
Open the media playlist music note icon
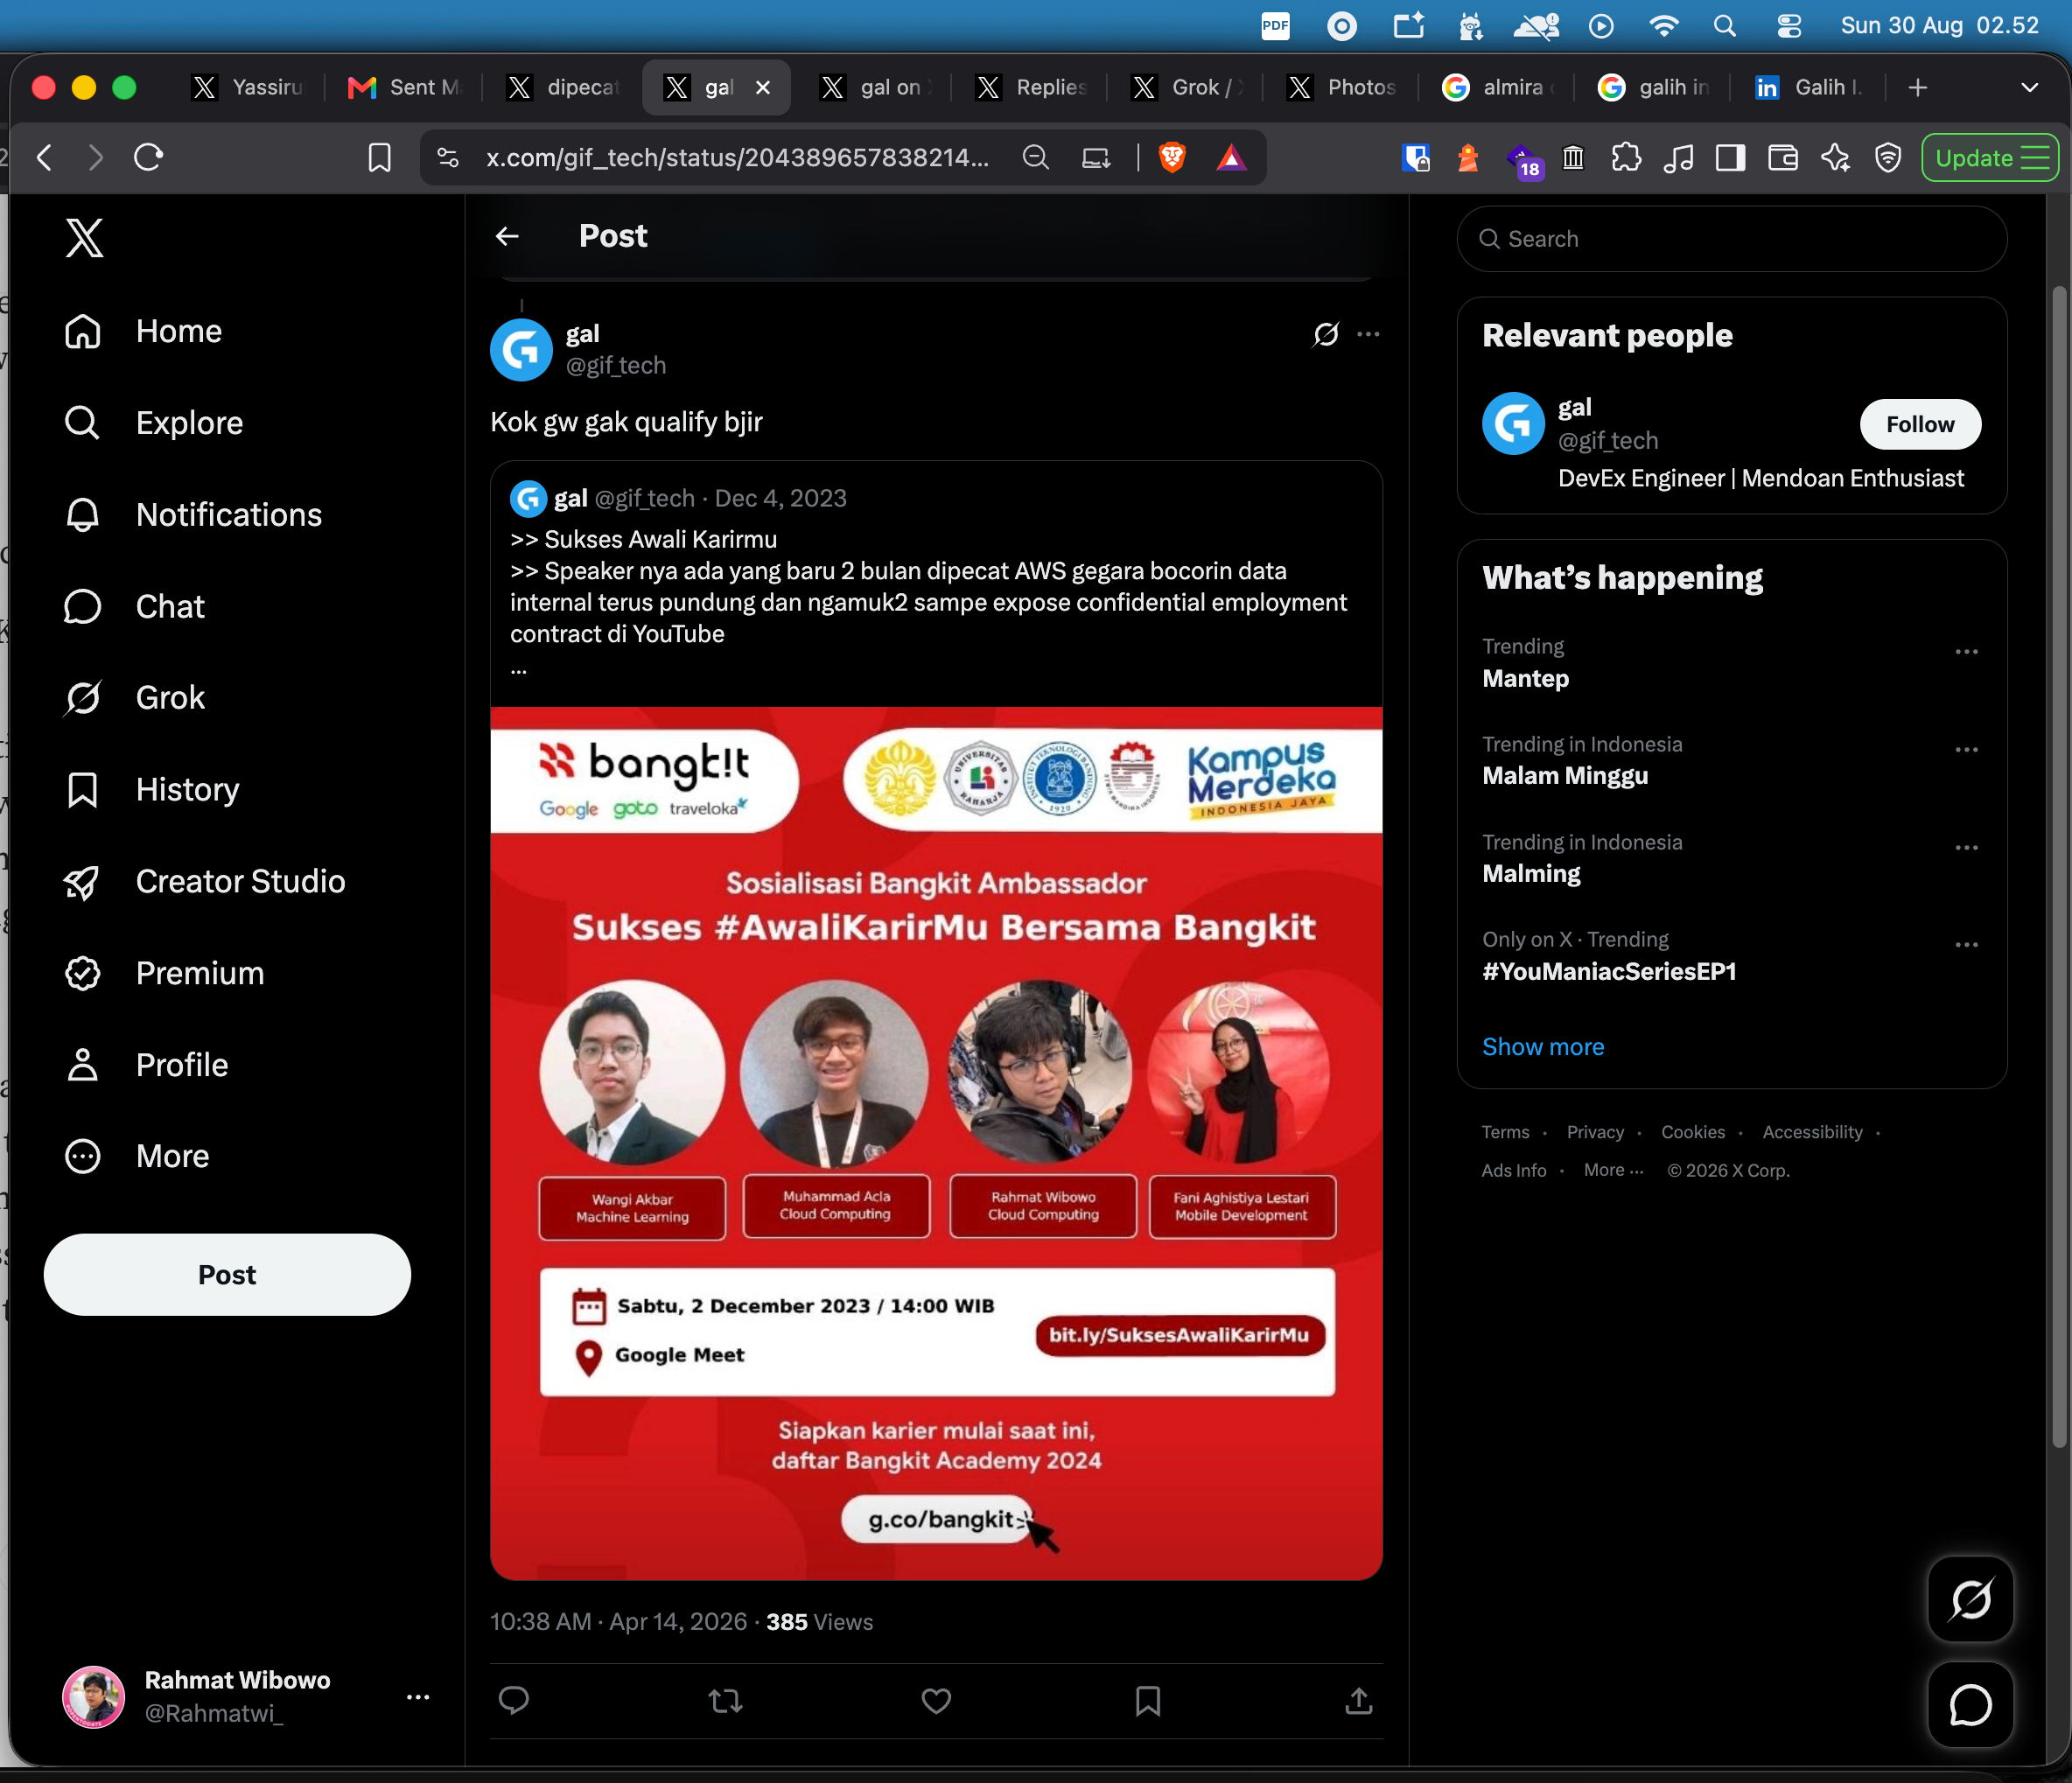1678,158
